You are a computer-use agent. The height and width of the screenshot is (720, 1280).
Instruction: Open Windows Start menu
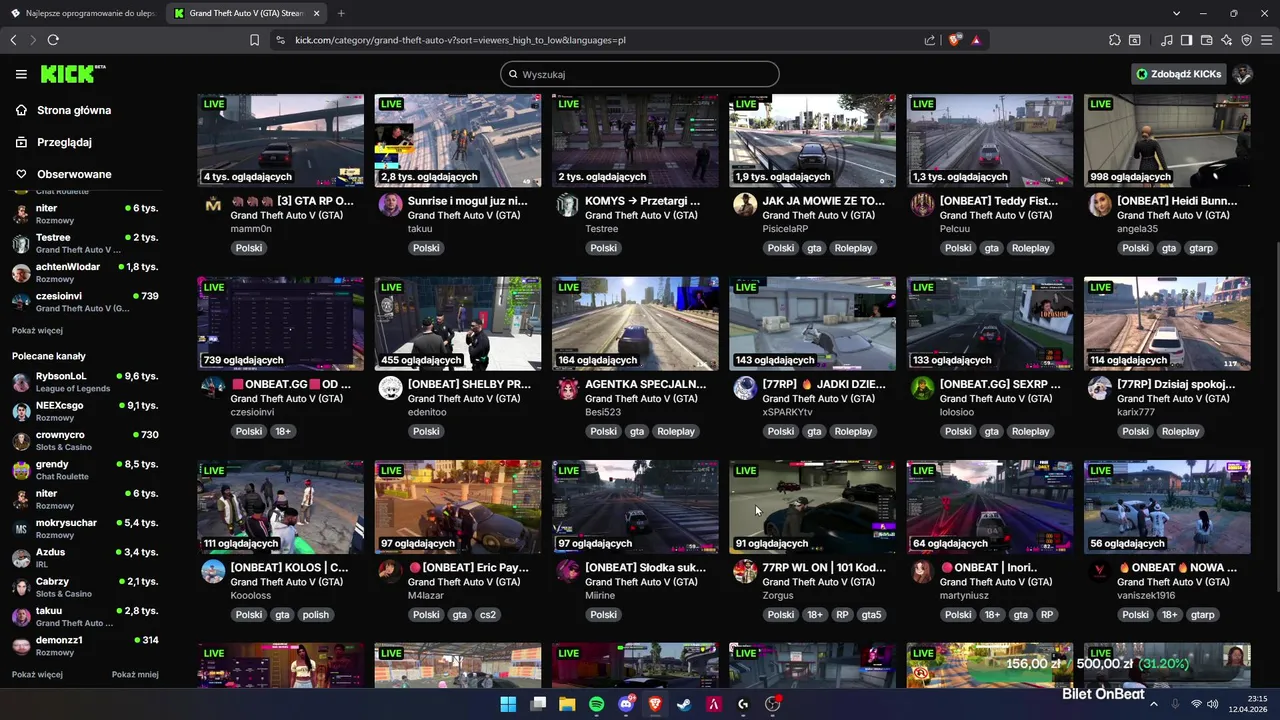coord(508,704)
